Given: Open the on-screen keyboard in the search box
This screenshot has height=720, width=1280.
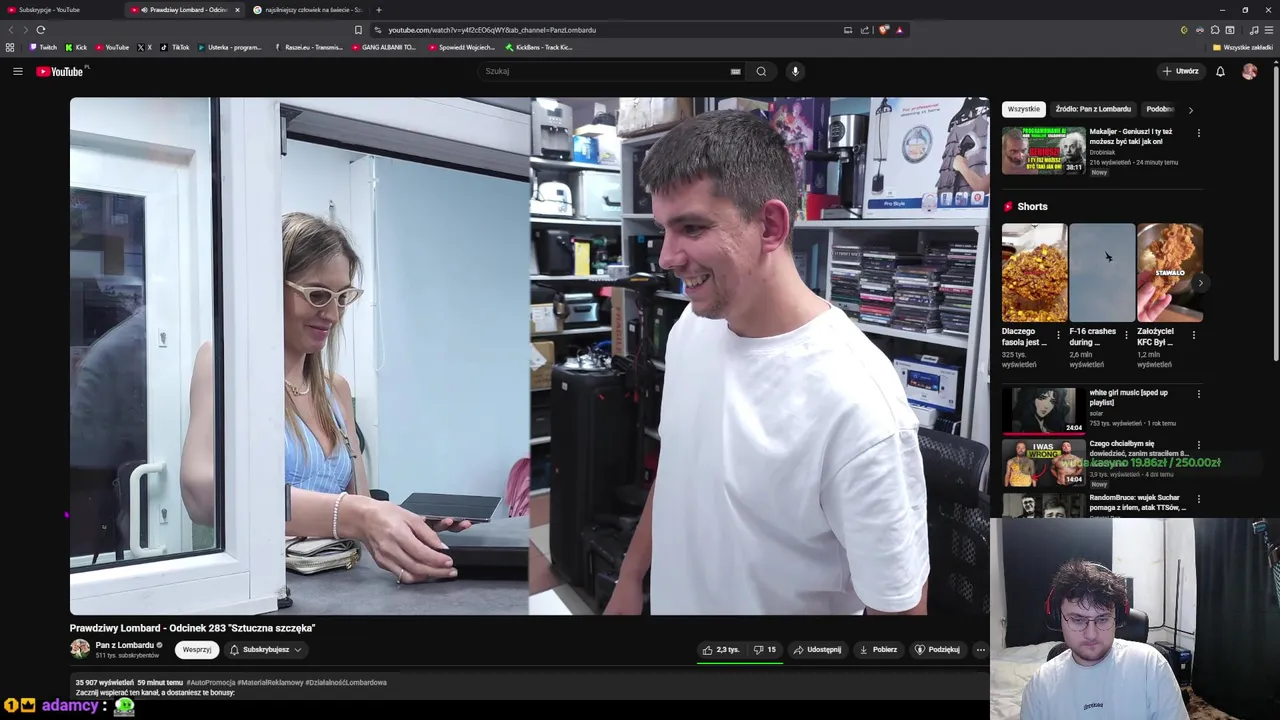Looking at the screenshot, I should click(x=736, y=71).
